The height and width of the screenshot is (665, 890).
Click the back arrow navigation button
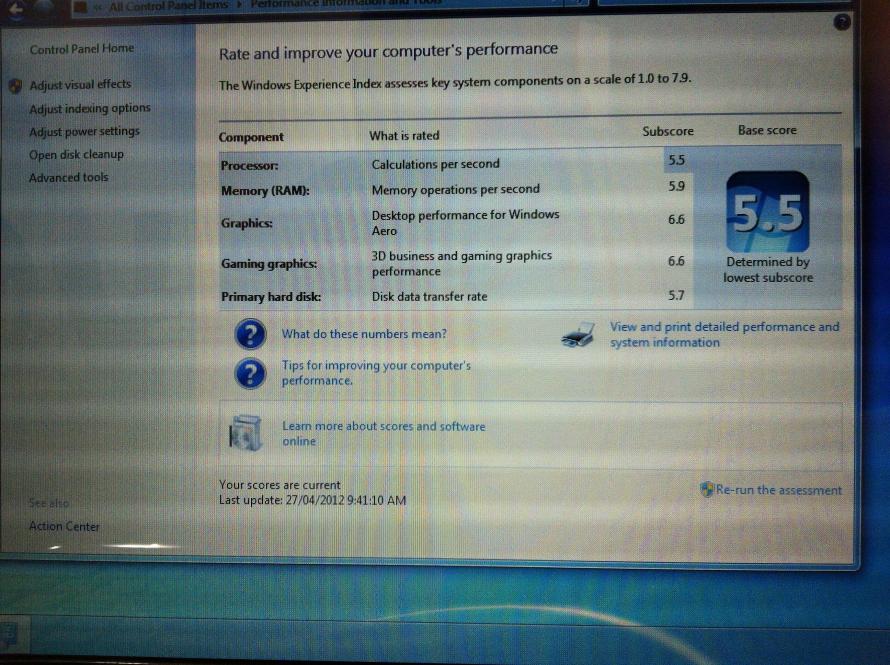[16, 8]
